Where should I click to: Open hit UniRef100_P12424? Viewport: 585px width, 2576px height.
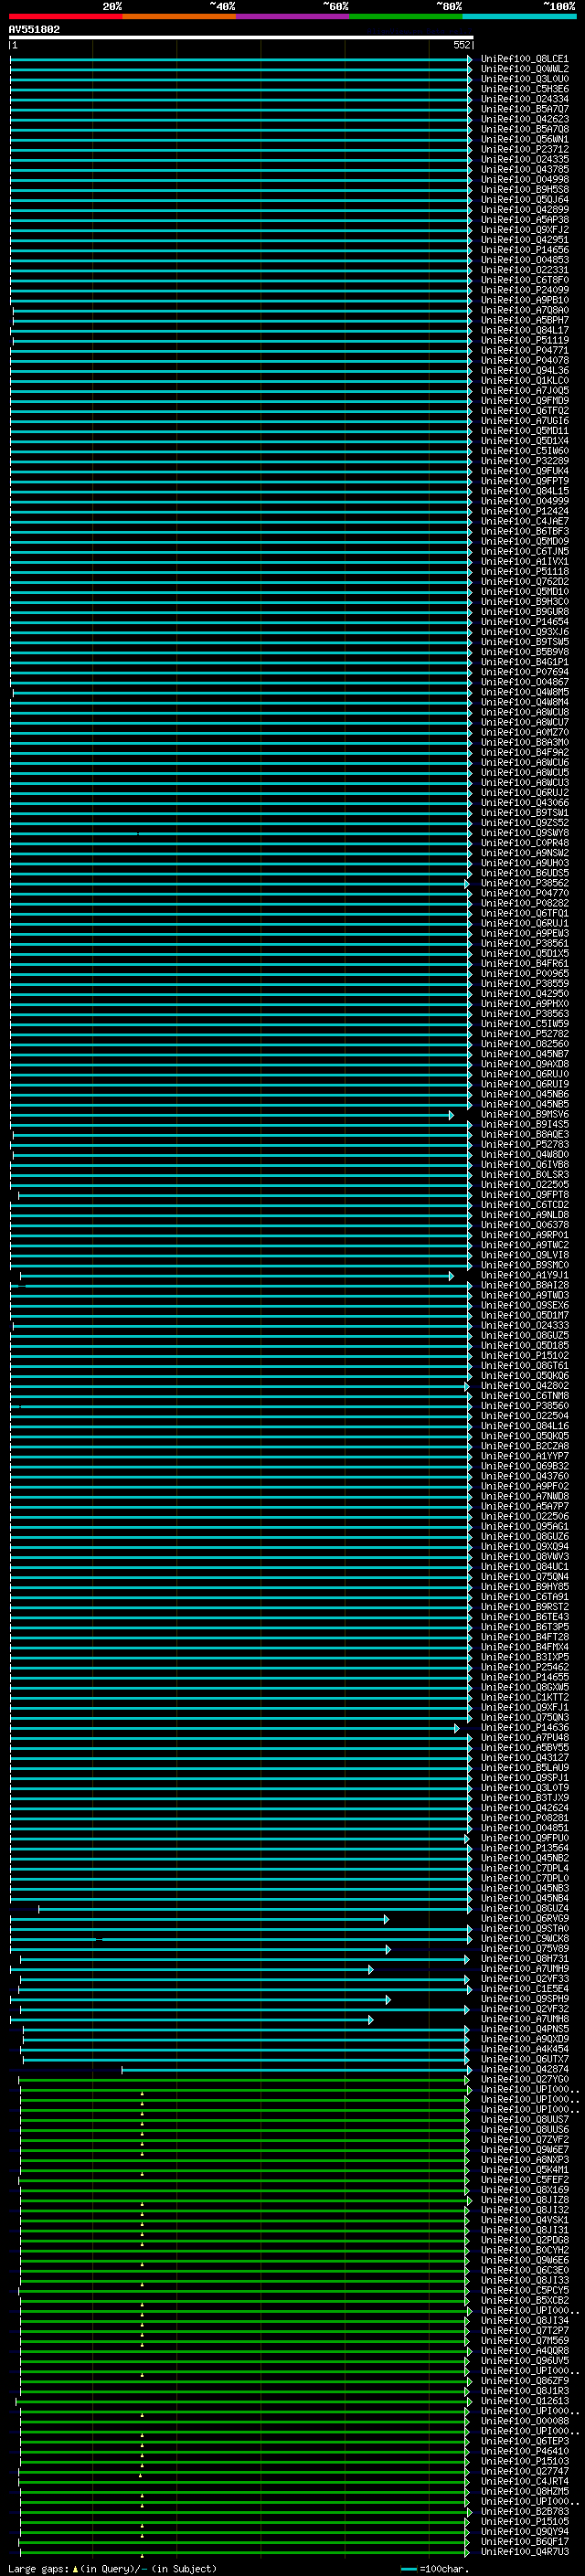point(524,511)
